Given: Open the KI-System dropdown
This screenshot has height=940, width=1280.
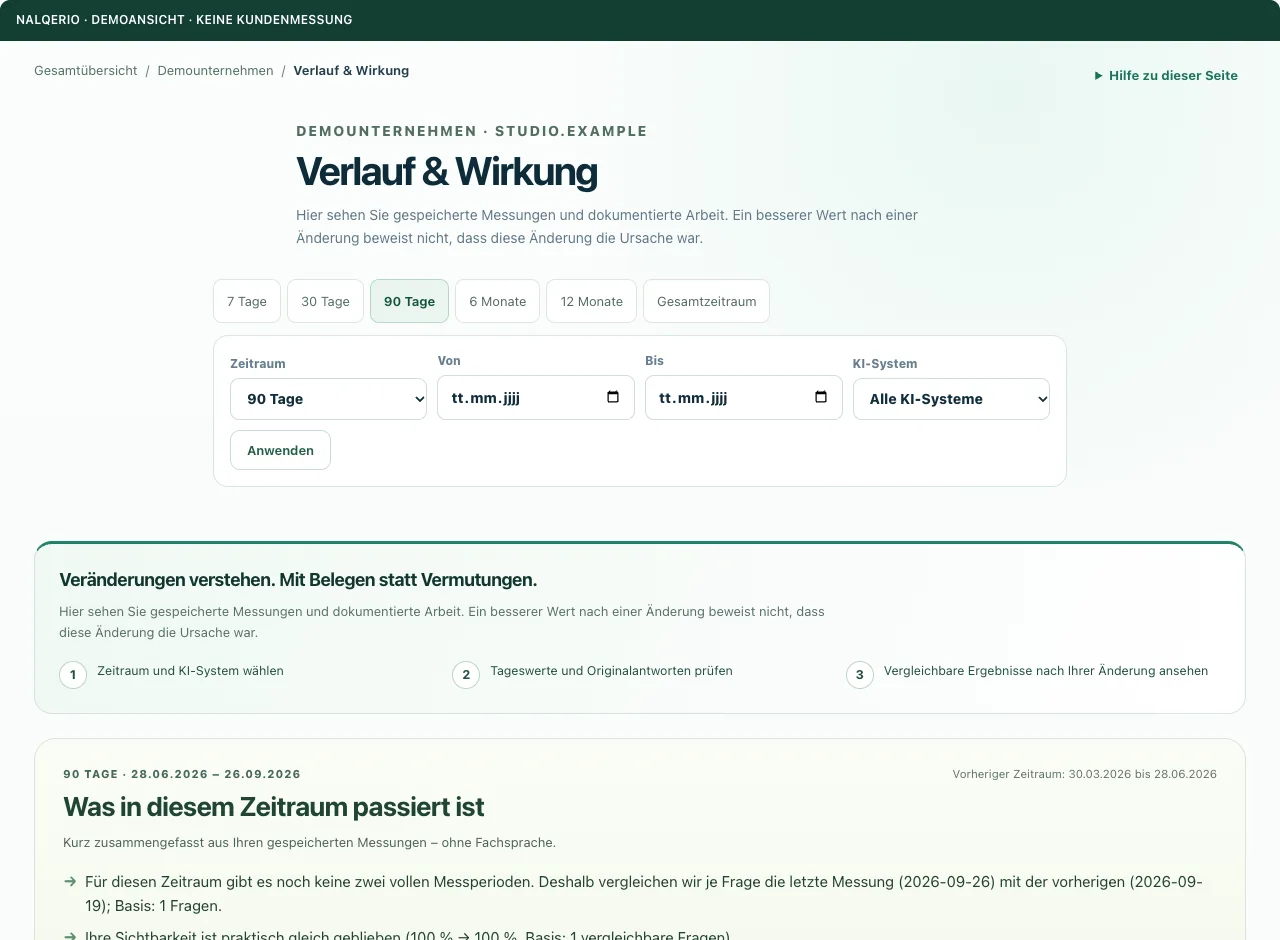Looking at the screenshot, I should coord(951,399).
